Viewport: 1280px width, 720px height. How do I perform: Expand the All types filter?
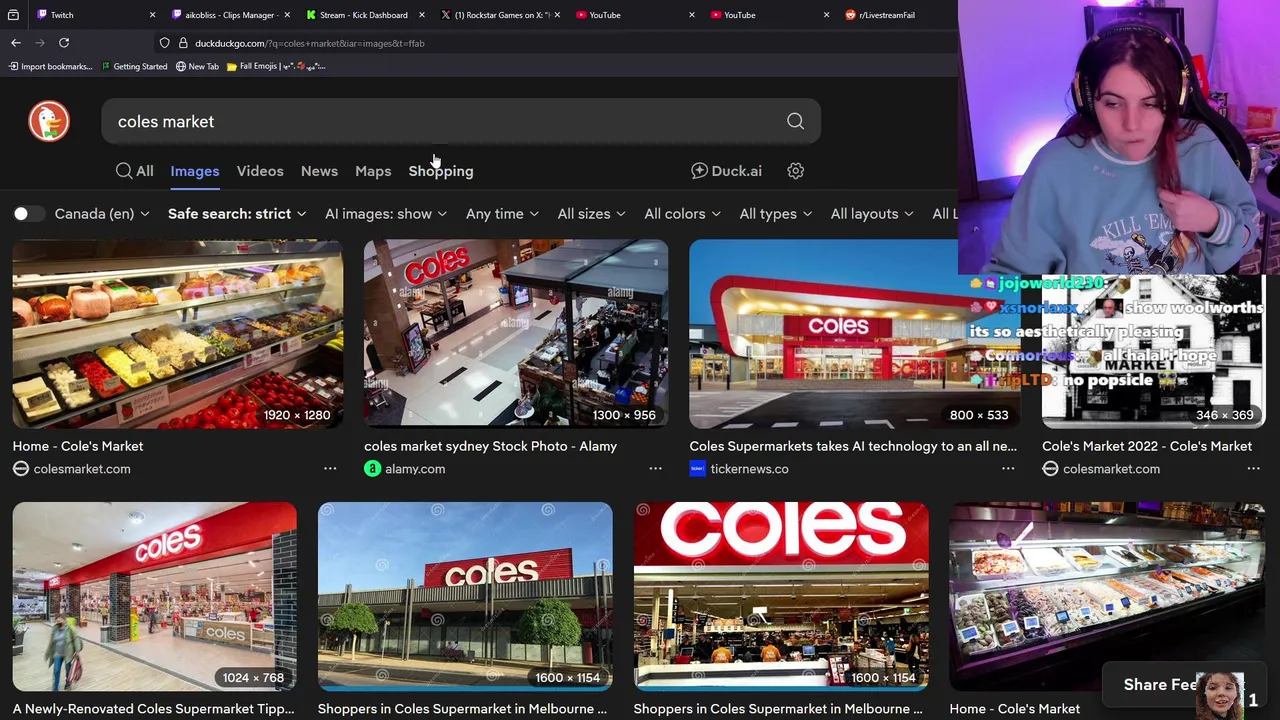click(x=775, y=214)
